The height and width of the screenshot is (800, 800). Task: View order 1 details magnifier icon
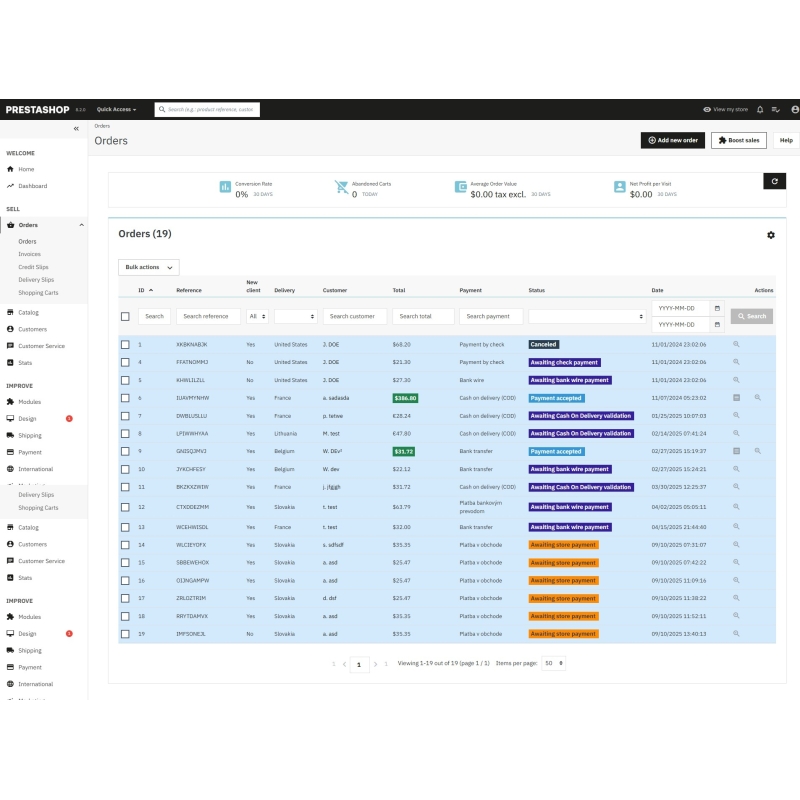click(x=736, y=344)
